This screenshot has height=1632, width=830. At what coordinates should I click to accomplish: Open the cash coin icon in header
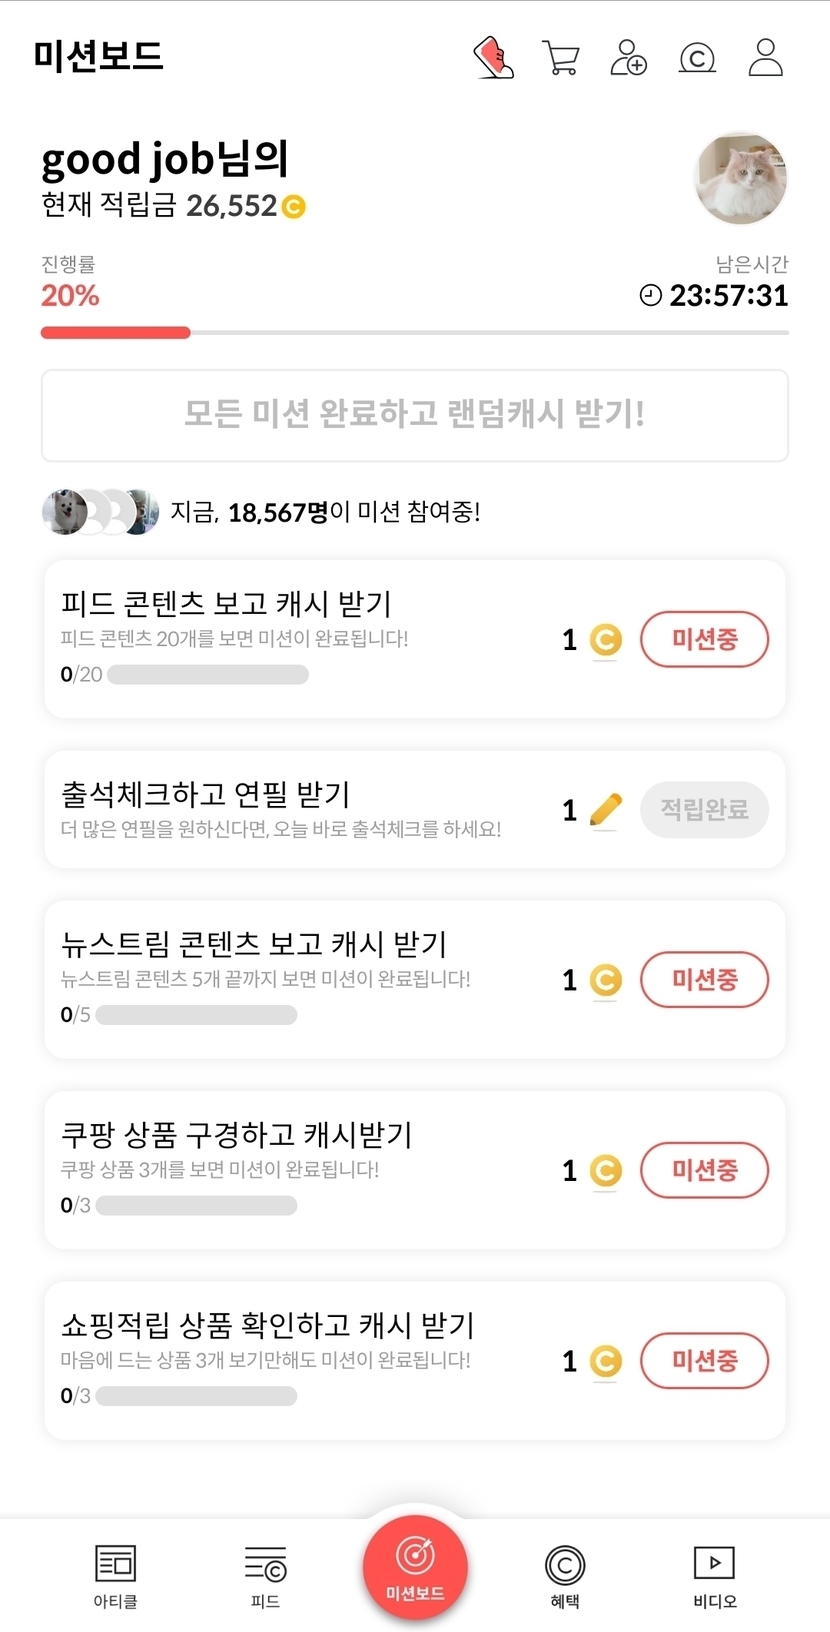coord(697,58)
